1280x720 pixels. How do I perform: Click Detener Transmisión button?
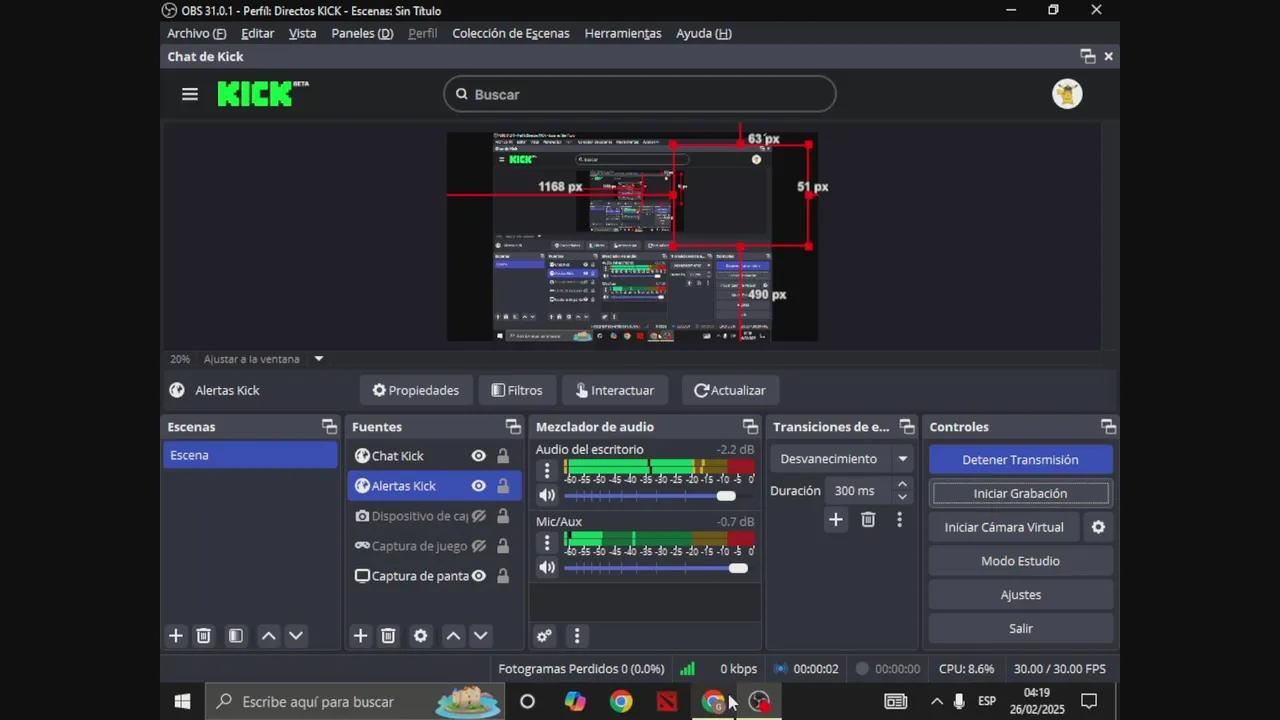coord(1020,460)
